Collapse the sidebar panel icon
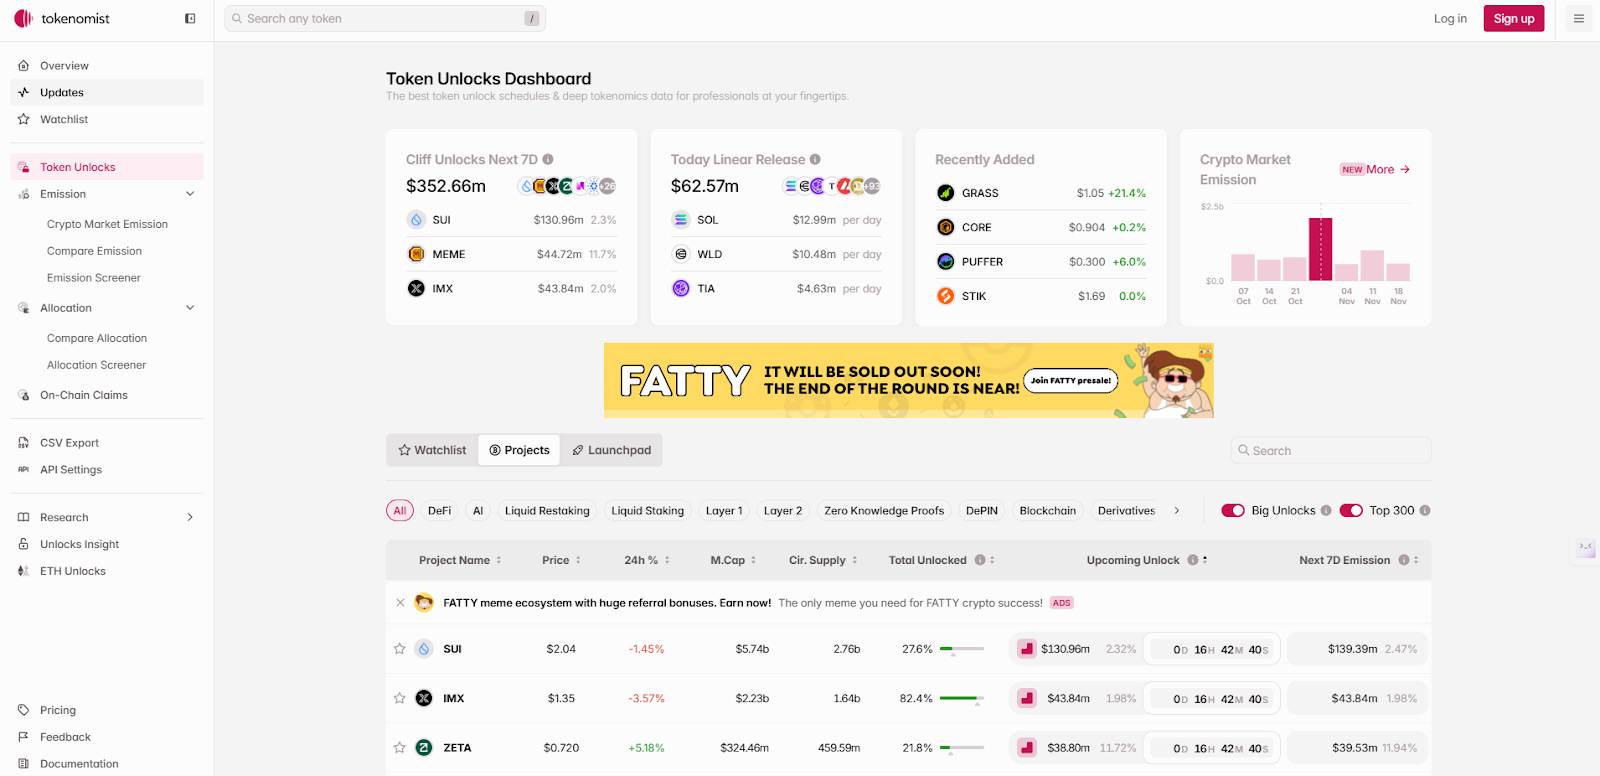The image size is (1600, 776). [190, 18]
